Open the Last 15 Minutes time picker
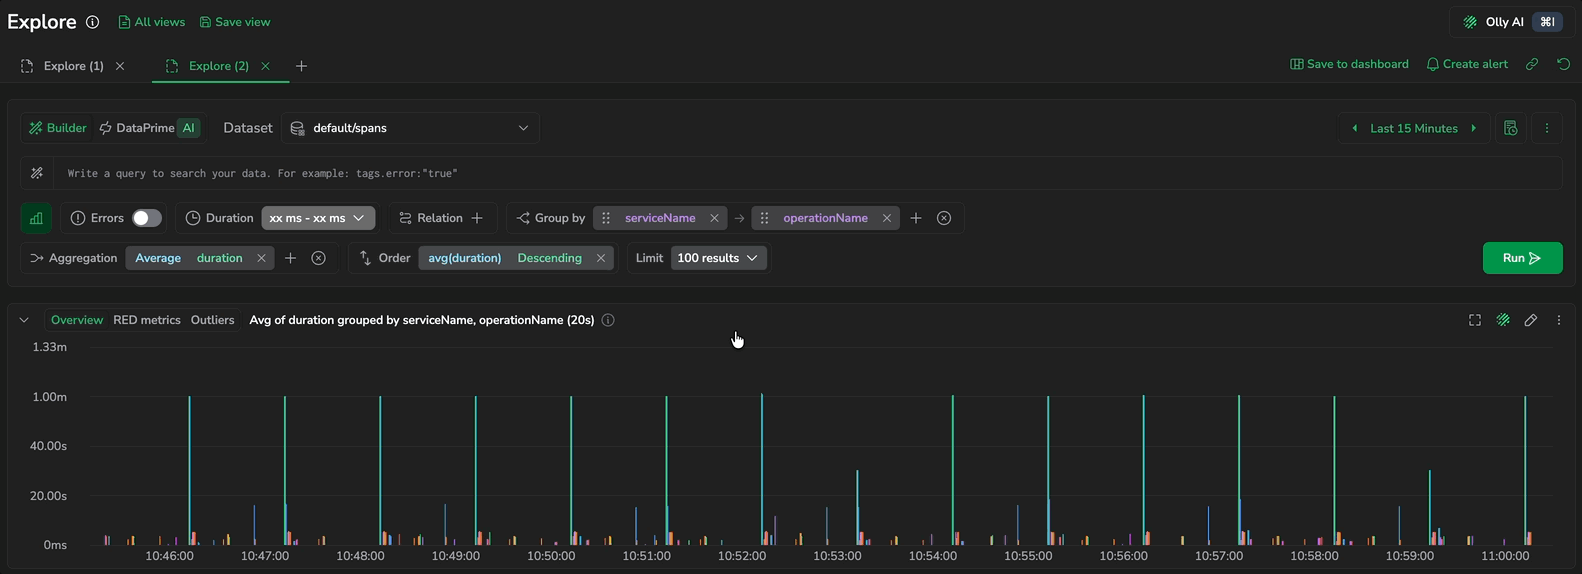This screenshot has width=1582, height=574. (x=1414, y=128)
